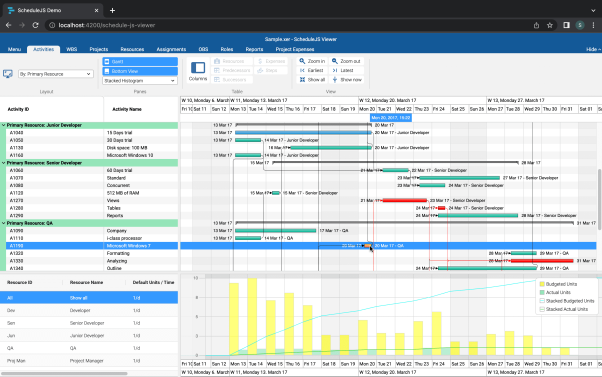Image resolution: width=602 pixels, height=377 pixels.
Task: Toggle Steps table option
Action: [x=271, y=70]
